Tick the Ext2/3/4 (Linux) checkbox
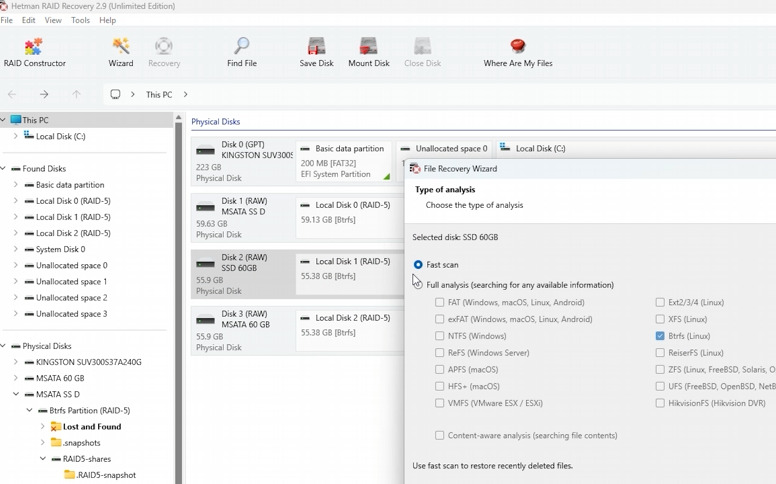The height and width of the screenshot is (484, 776). (x=660, y=302)
